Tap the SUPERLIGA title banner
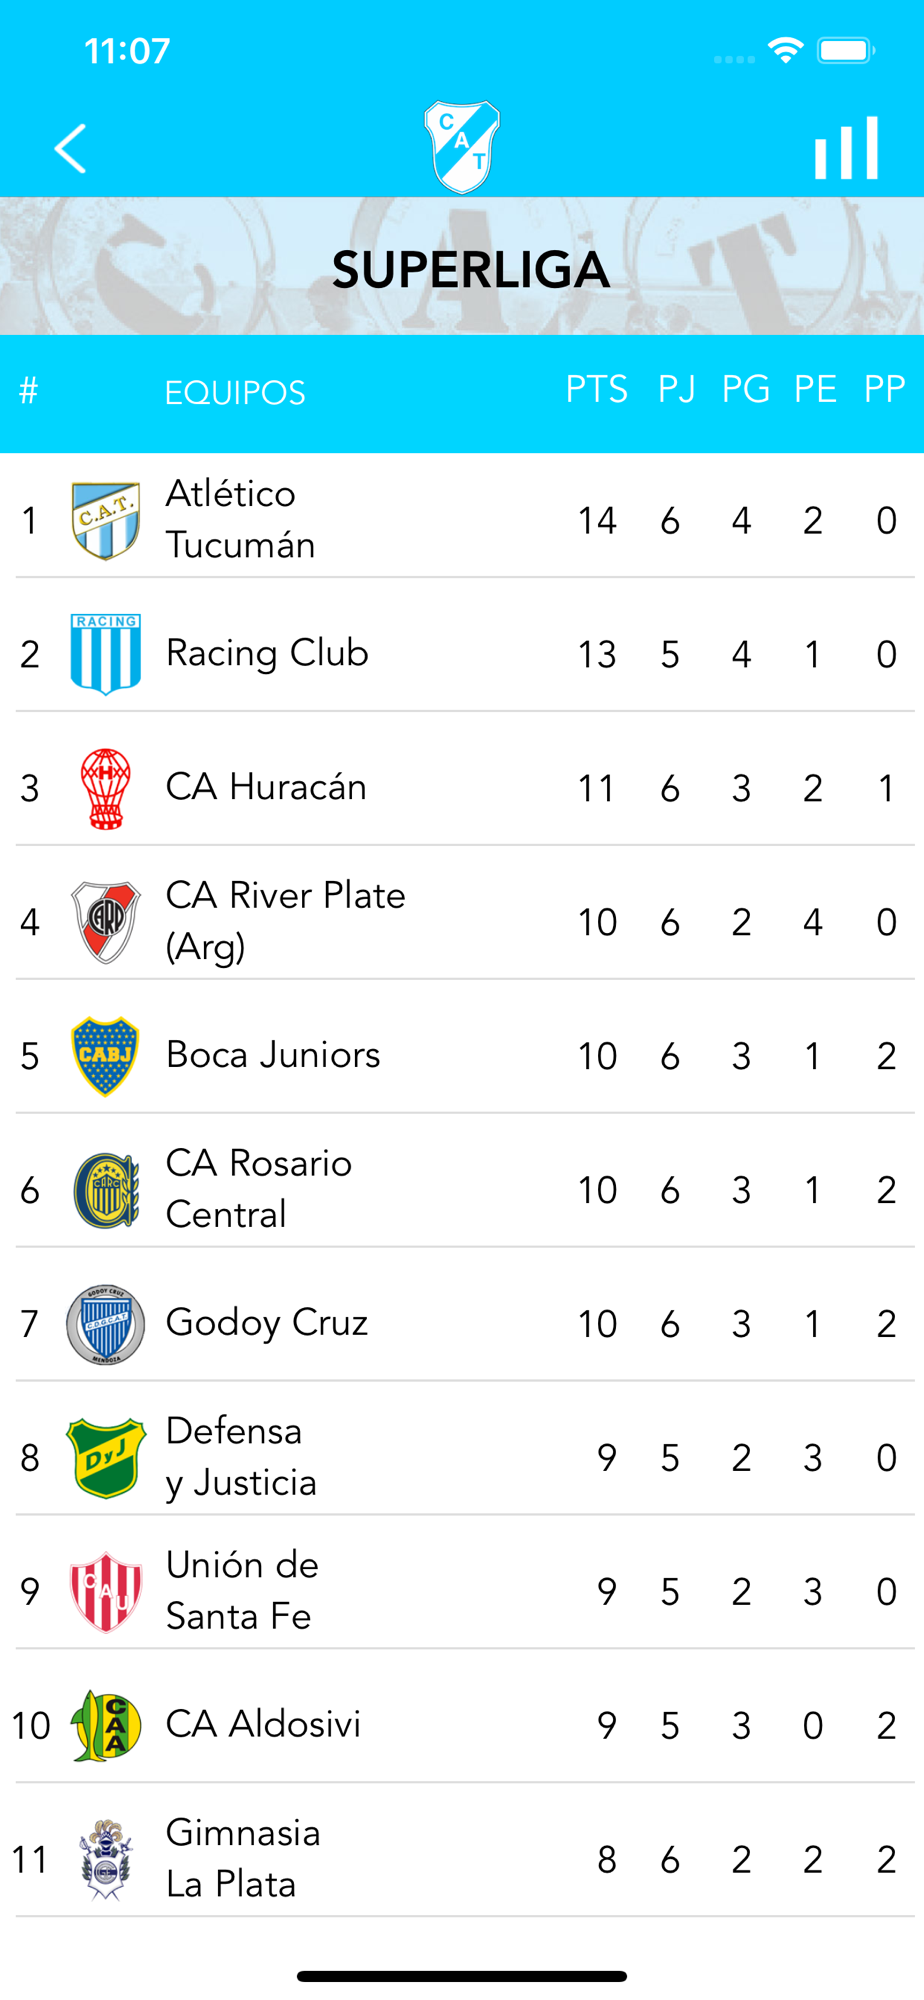The width and height of the screenshot is (924, 2000). (x=470, y=270)
